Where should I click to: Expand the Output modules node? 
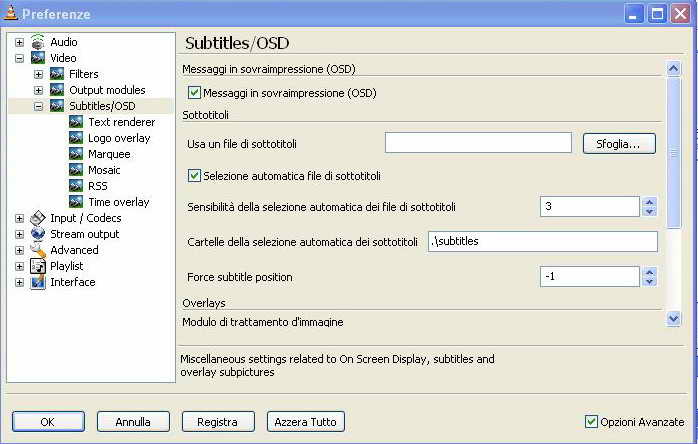(38, 90)
